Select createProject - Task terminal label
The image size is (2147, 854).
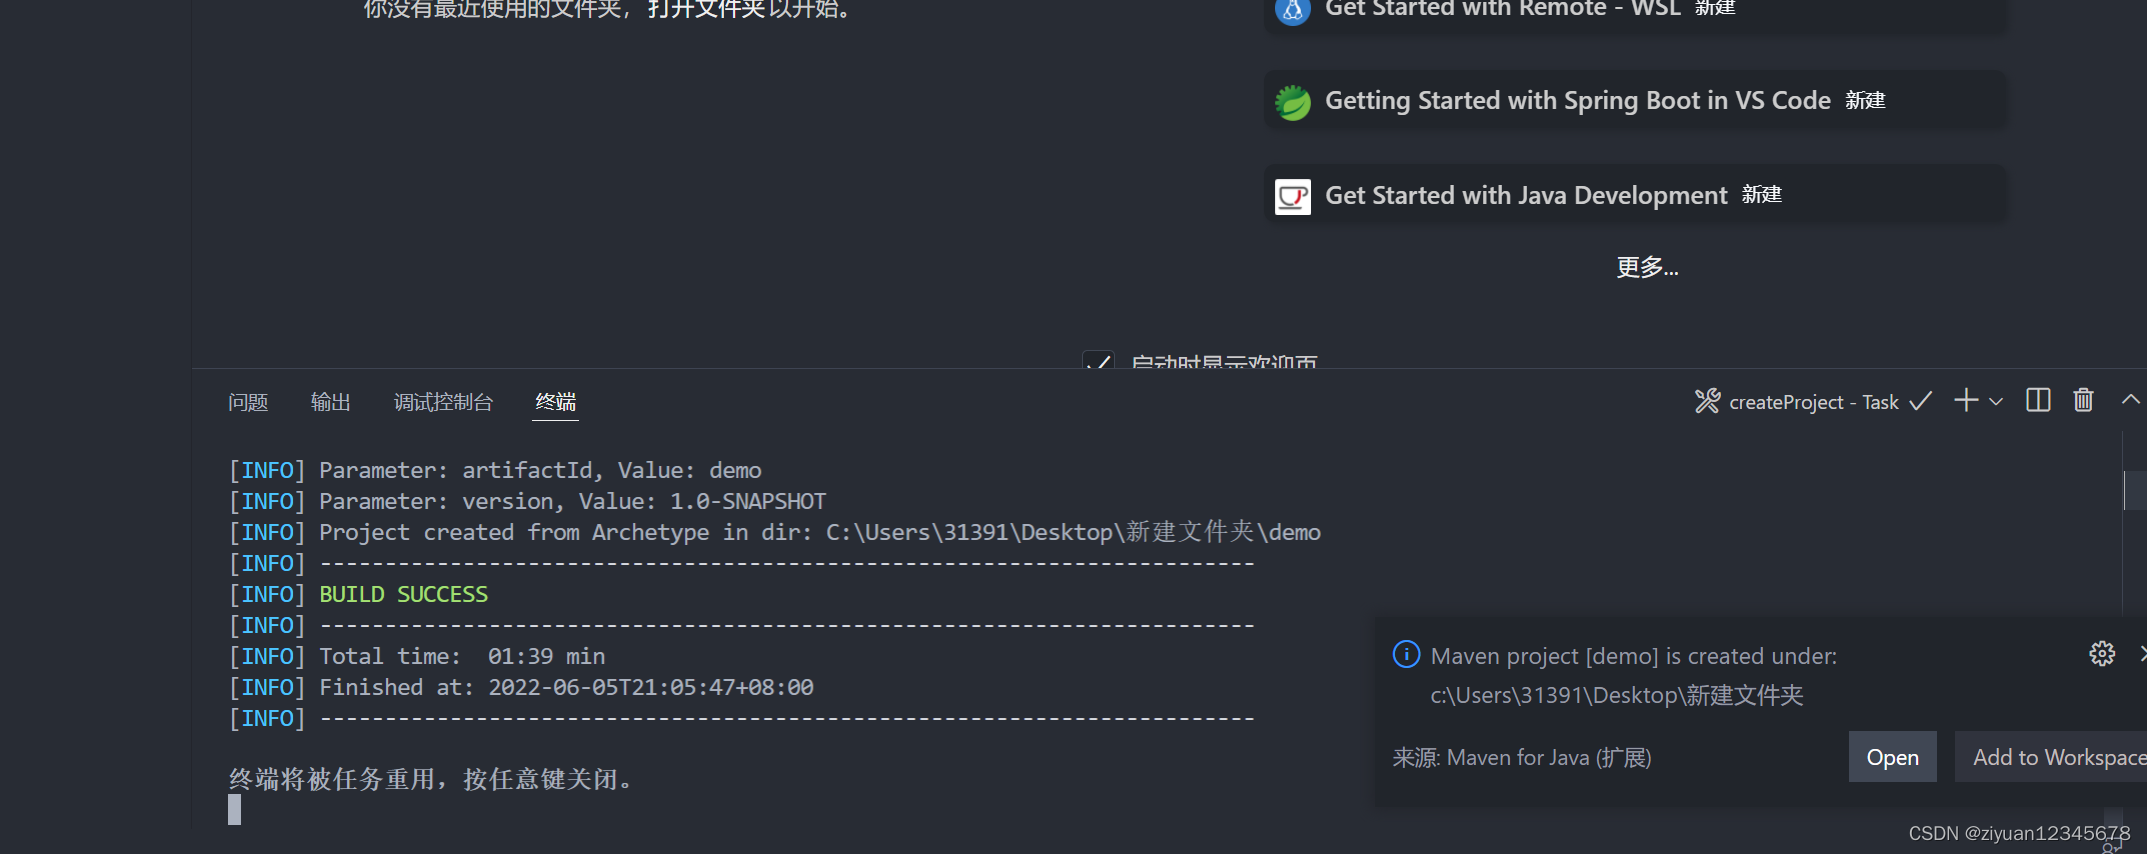click(1814, 402)
